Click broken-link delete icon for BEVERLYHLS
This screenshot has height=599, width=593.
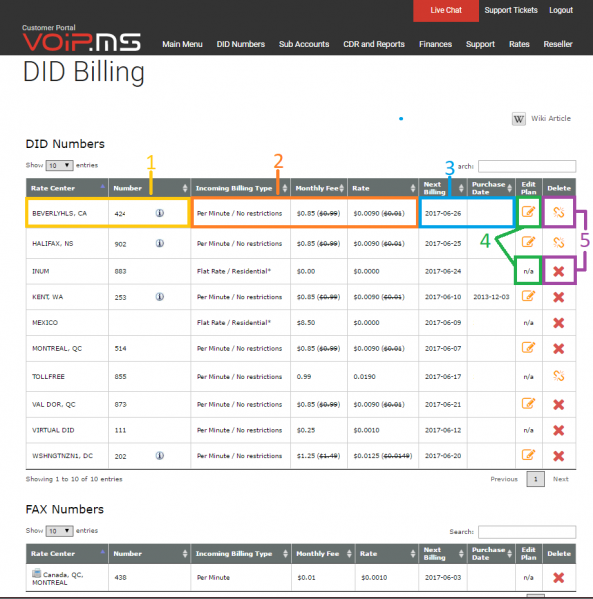559,212
